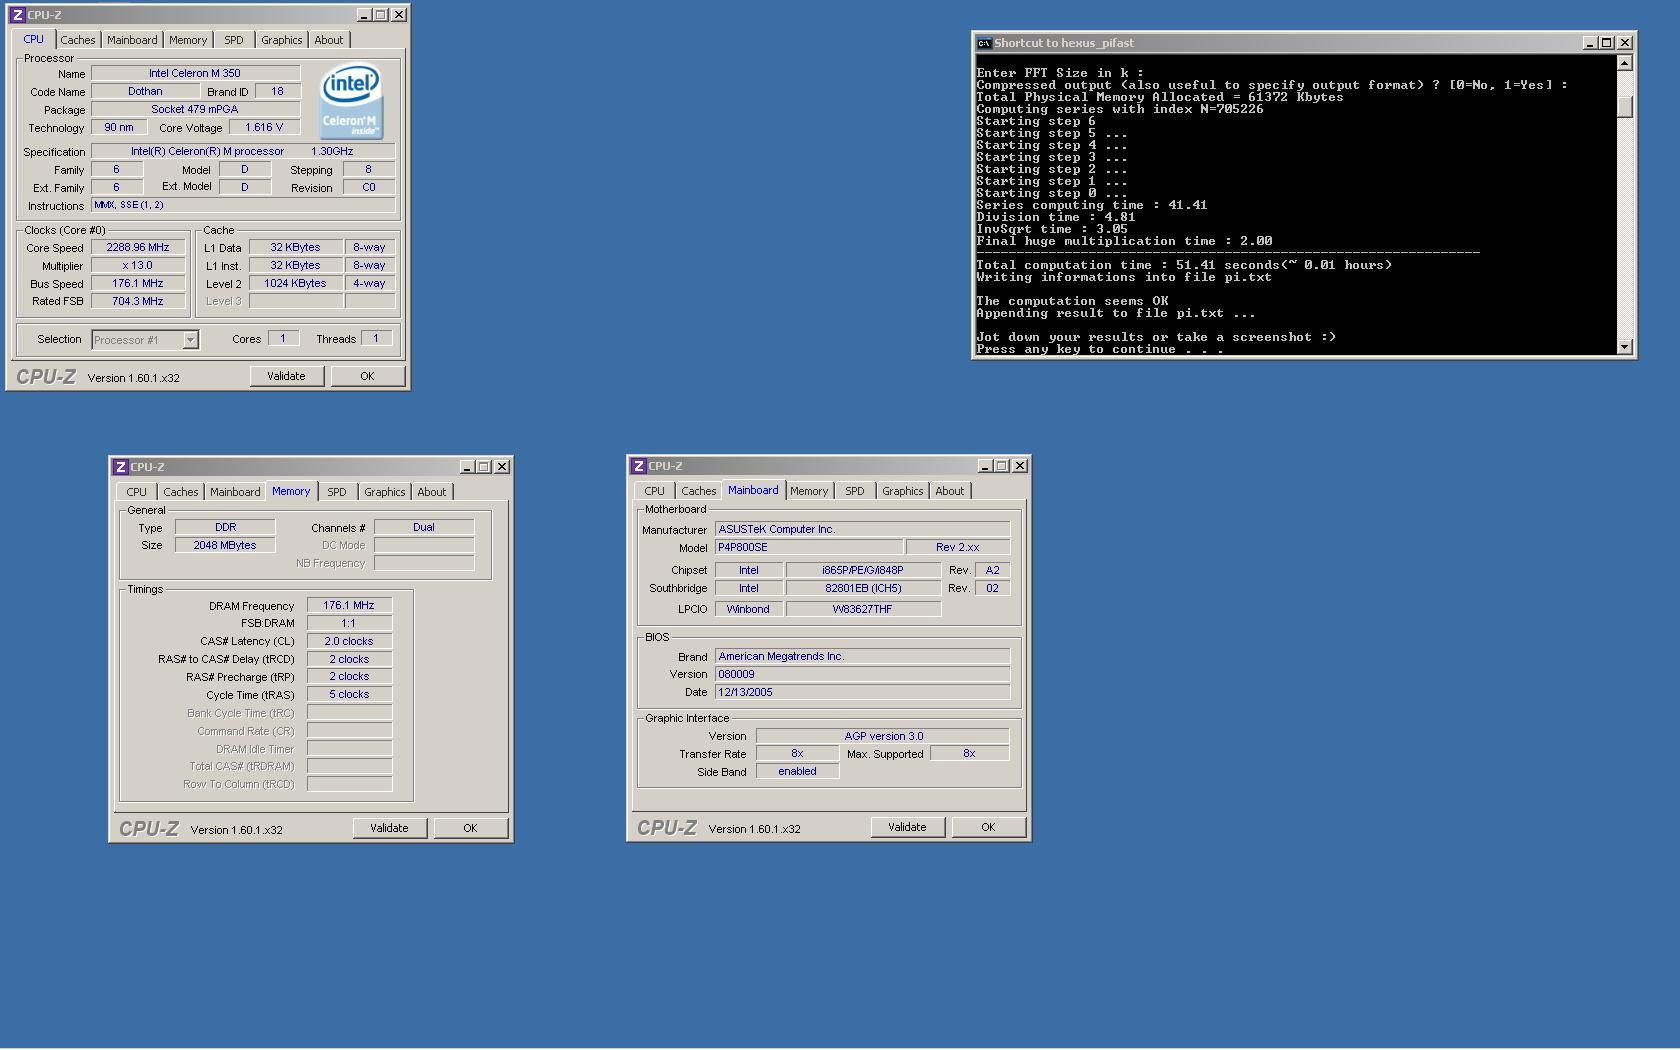Click the Multiplier value x 13.0
This screenshot has height=1050, width=1680.
(x=138, y=265)
